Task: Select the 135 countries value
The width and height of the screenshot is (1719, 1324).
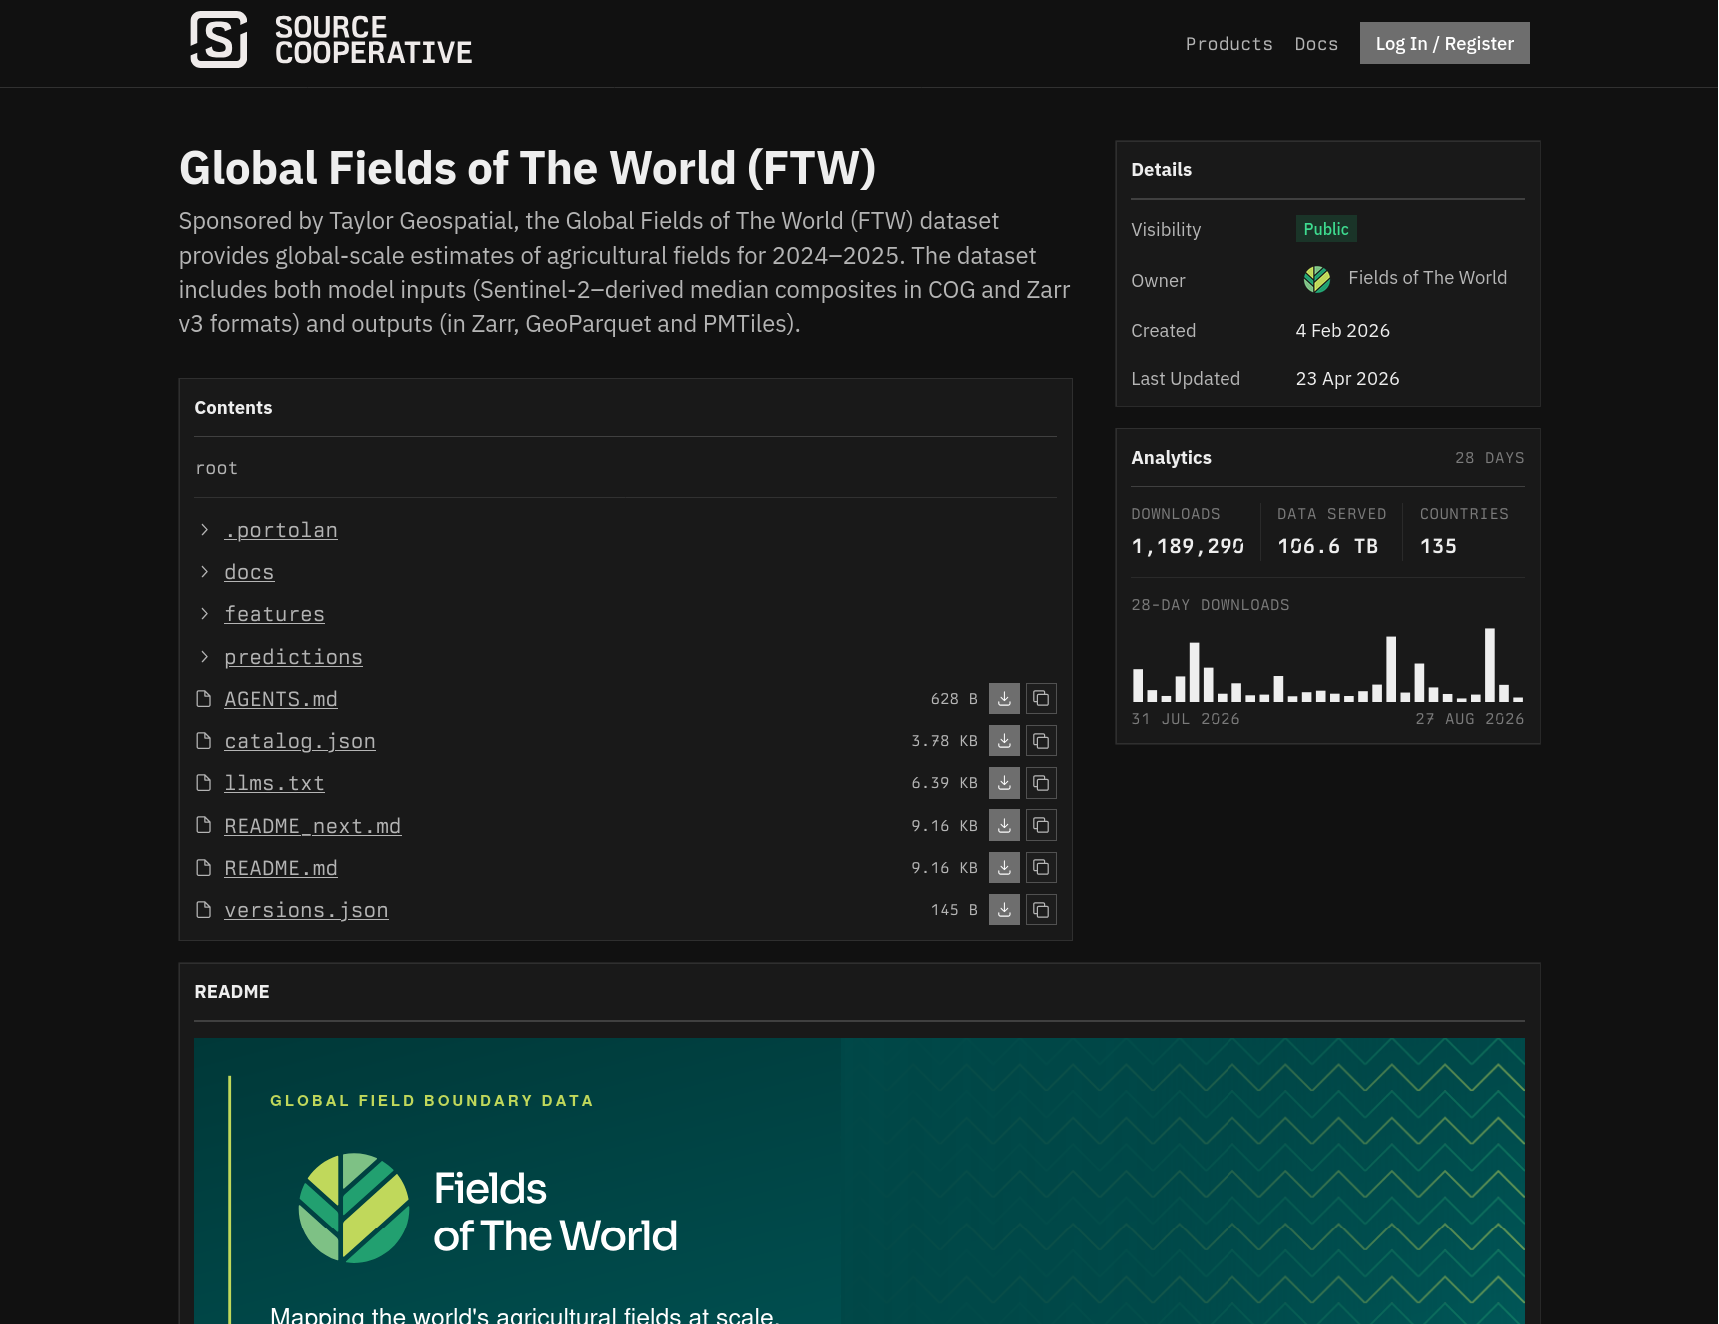Action: (x=1438, y=546)
